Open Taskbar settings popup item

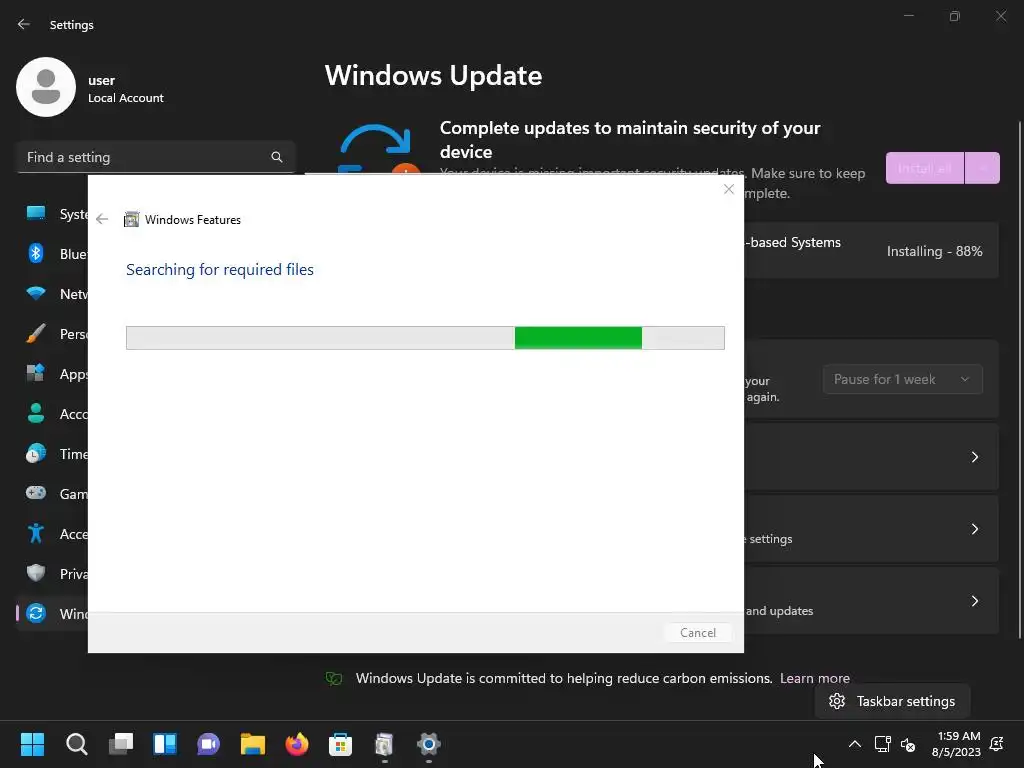coord(892,701)
